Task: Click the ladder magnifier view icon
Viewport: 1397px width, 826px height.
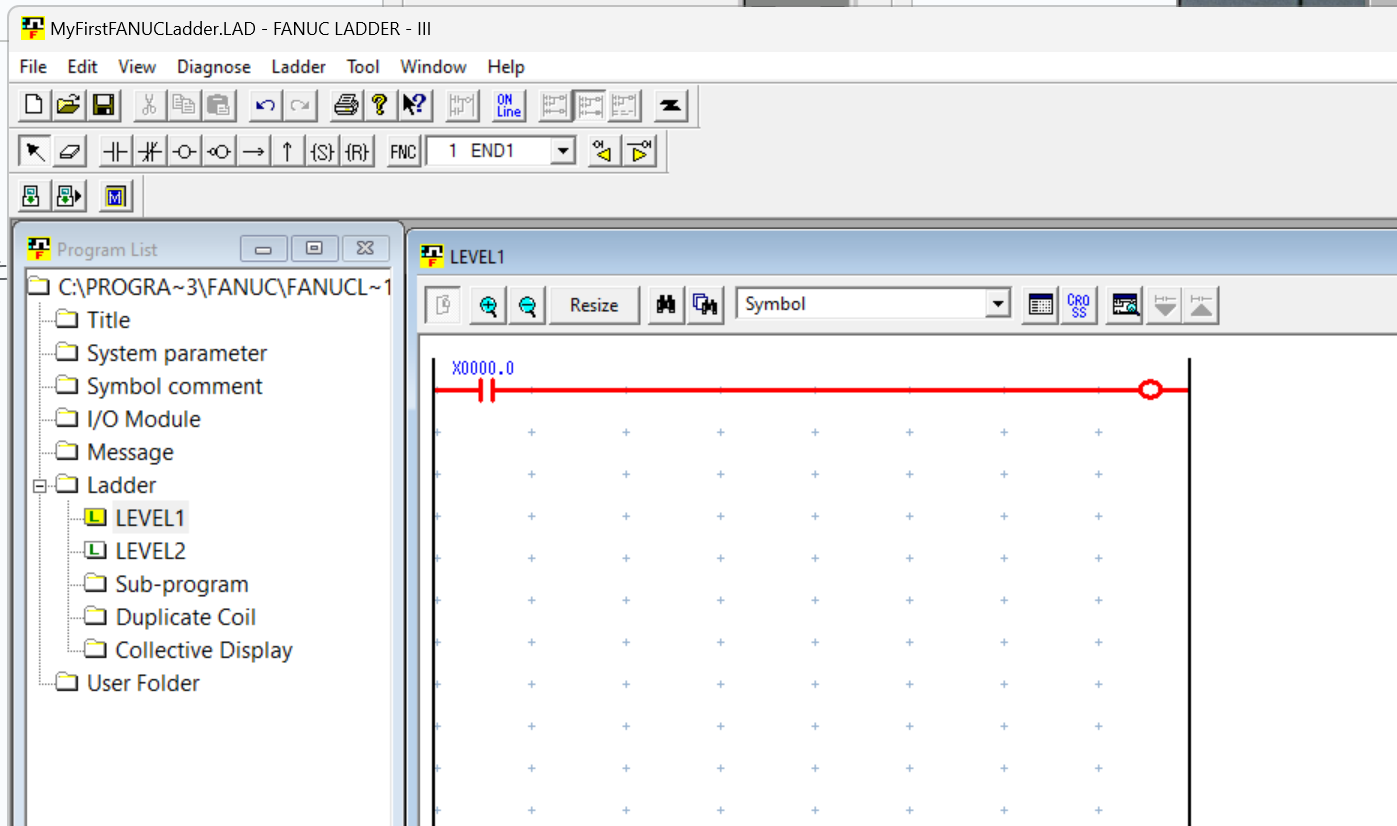Action: (x=1126, y=306)
